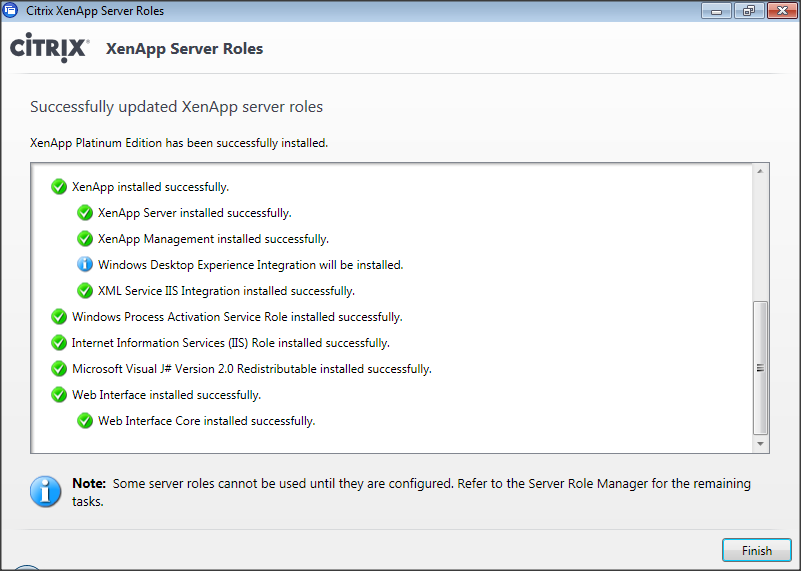801x571 pixels.
Task: Click the Finish button
Action: [756, 550]
